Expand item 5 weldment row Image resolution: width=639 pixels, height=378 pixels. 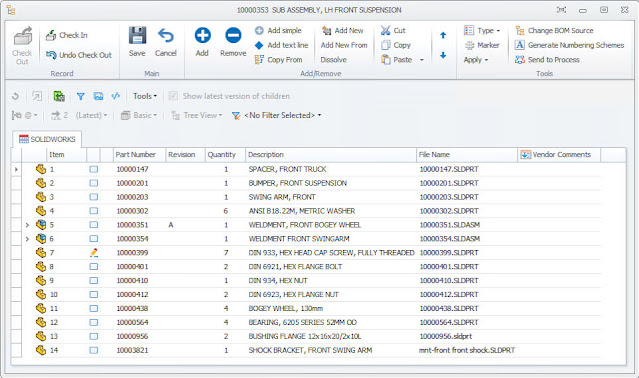[x=27, y=225]
